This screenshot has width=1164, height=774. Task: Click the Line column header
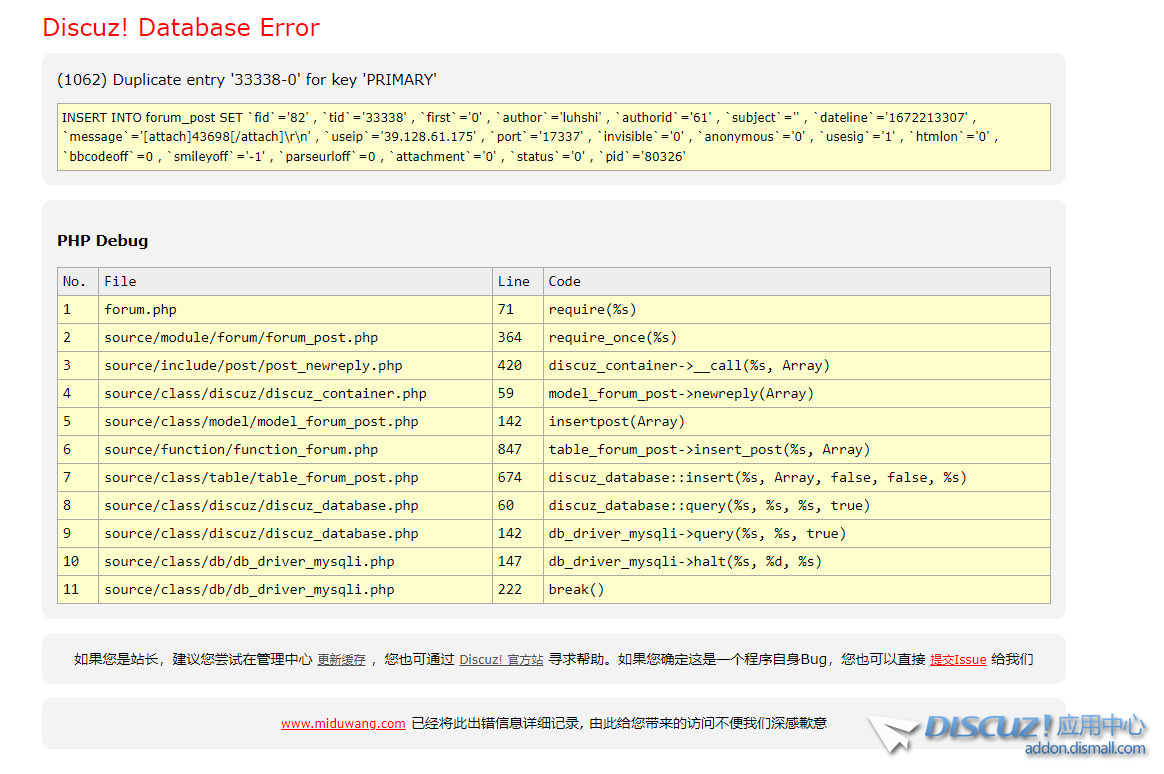[x=517, y=281]
